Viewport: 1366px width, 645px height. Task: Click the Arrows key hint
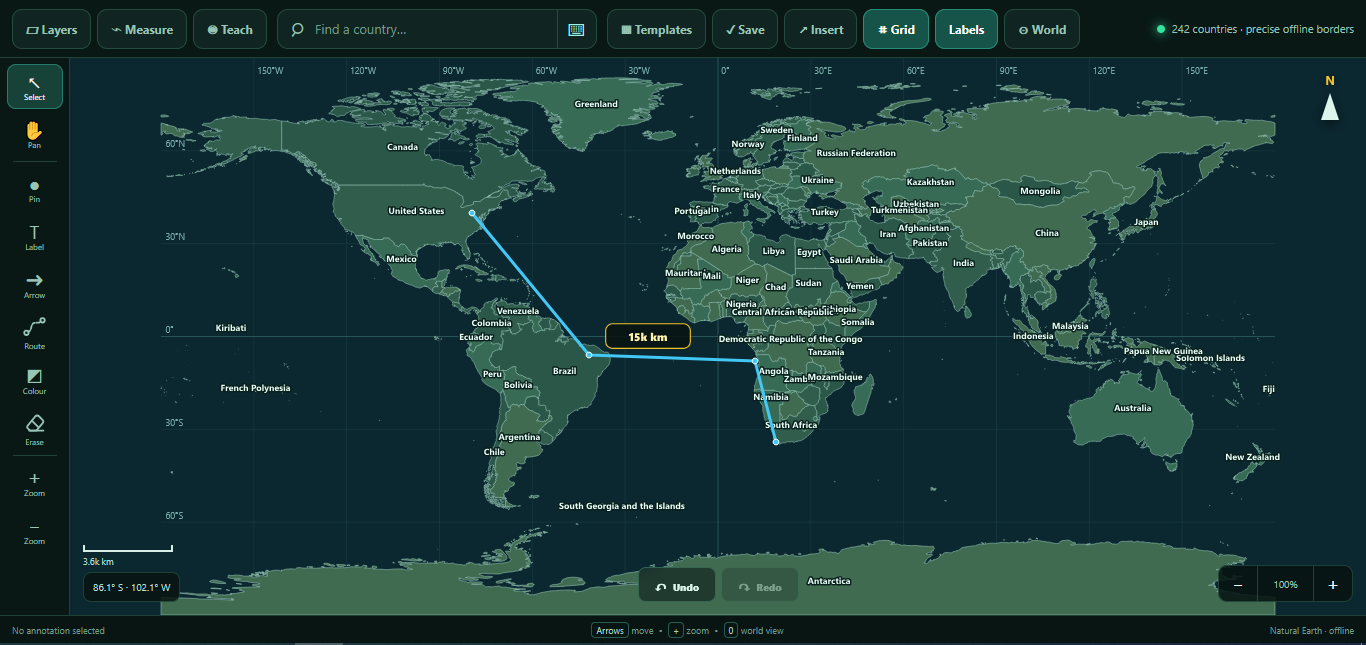coord(610,631)
